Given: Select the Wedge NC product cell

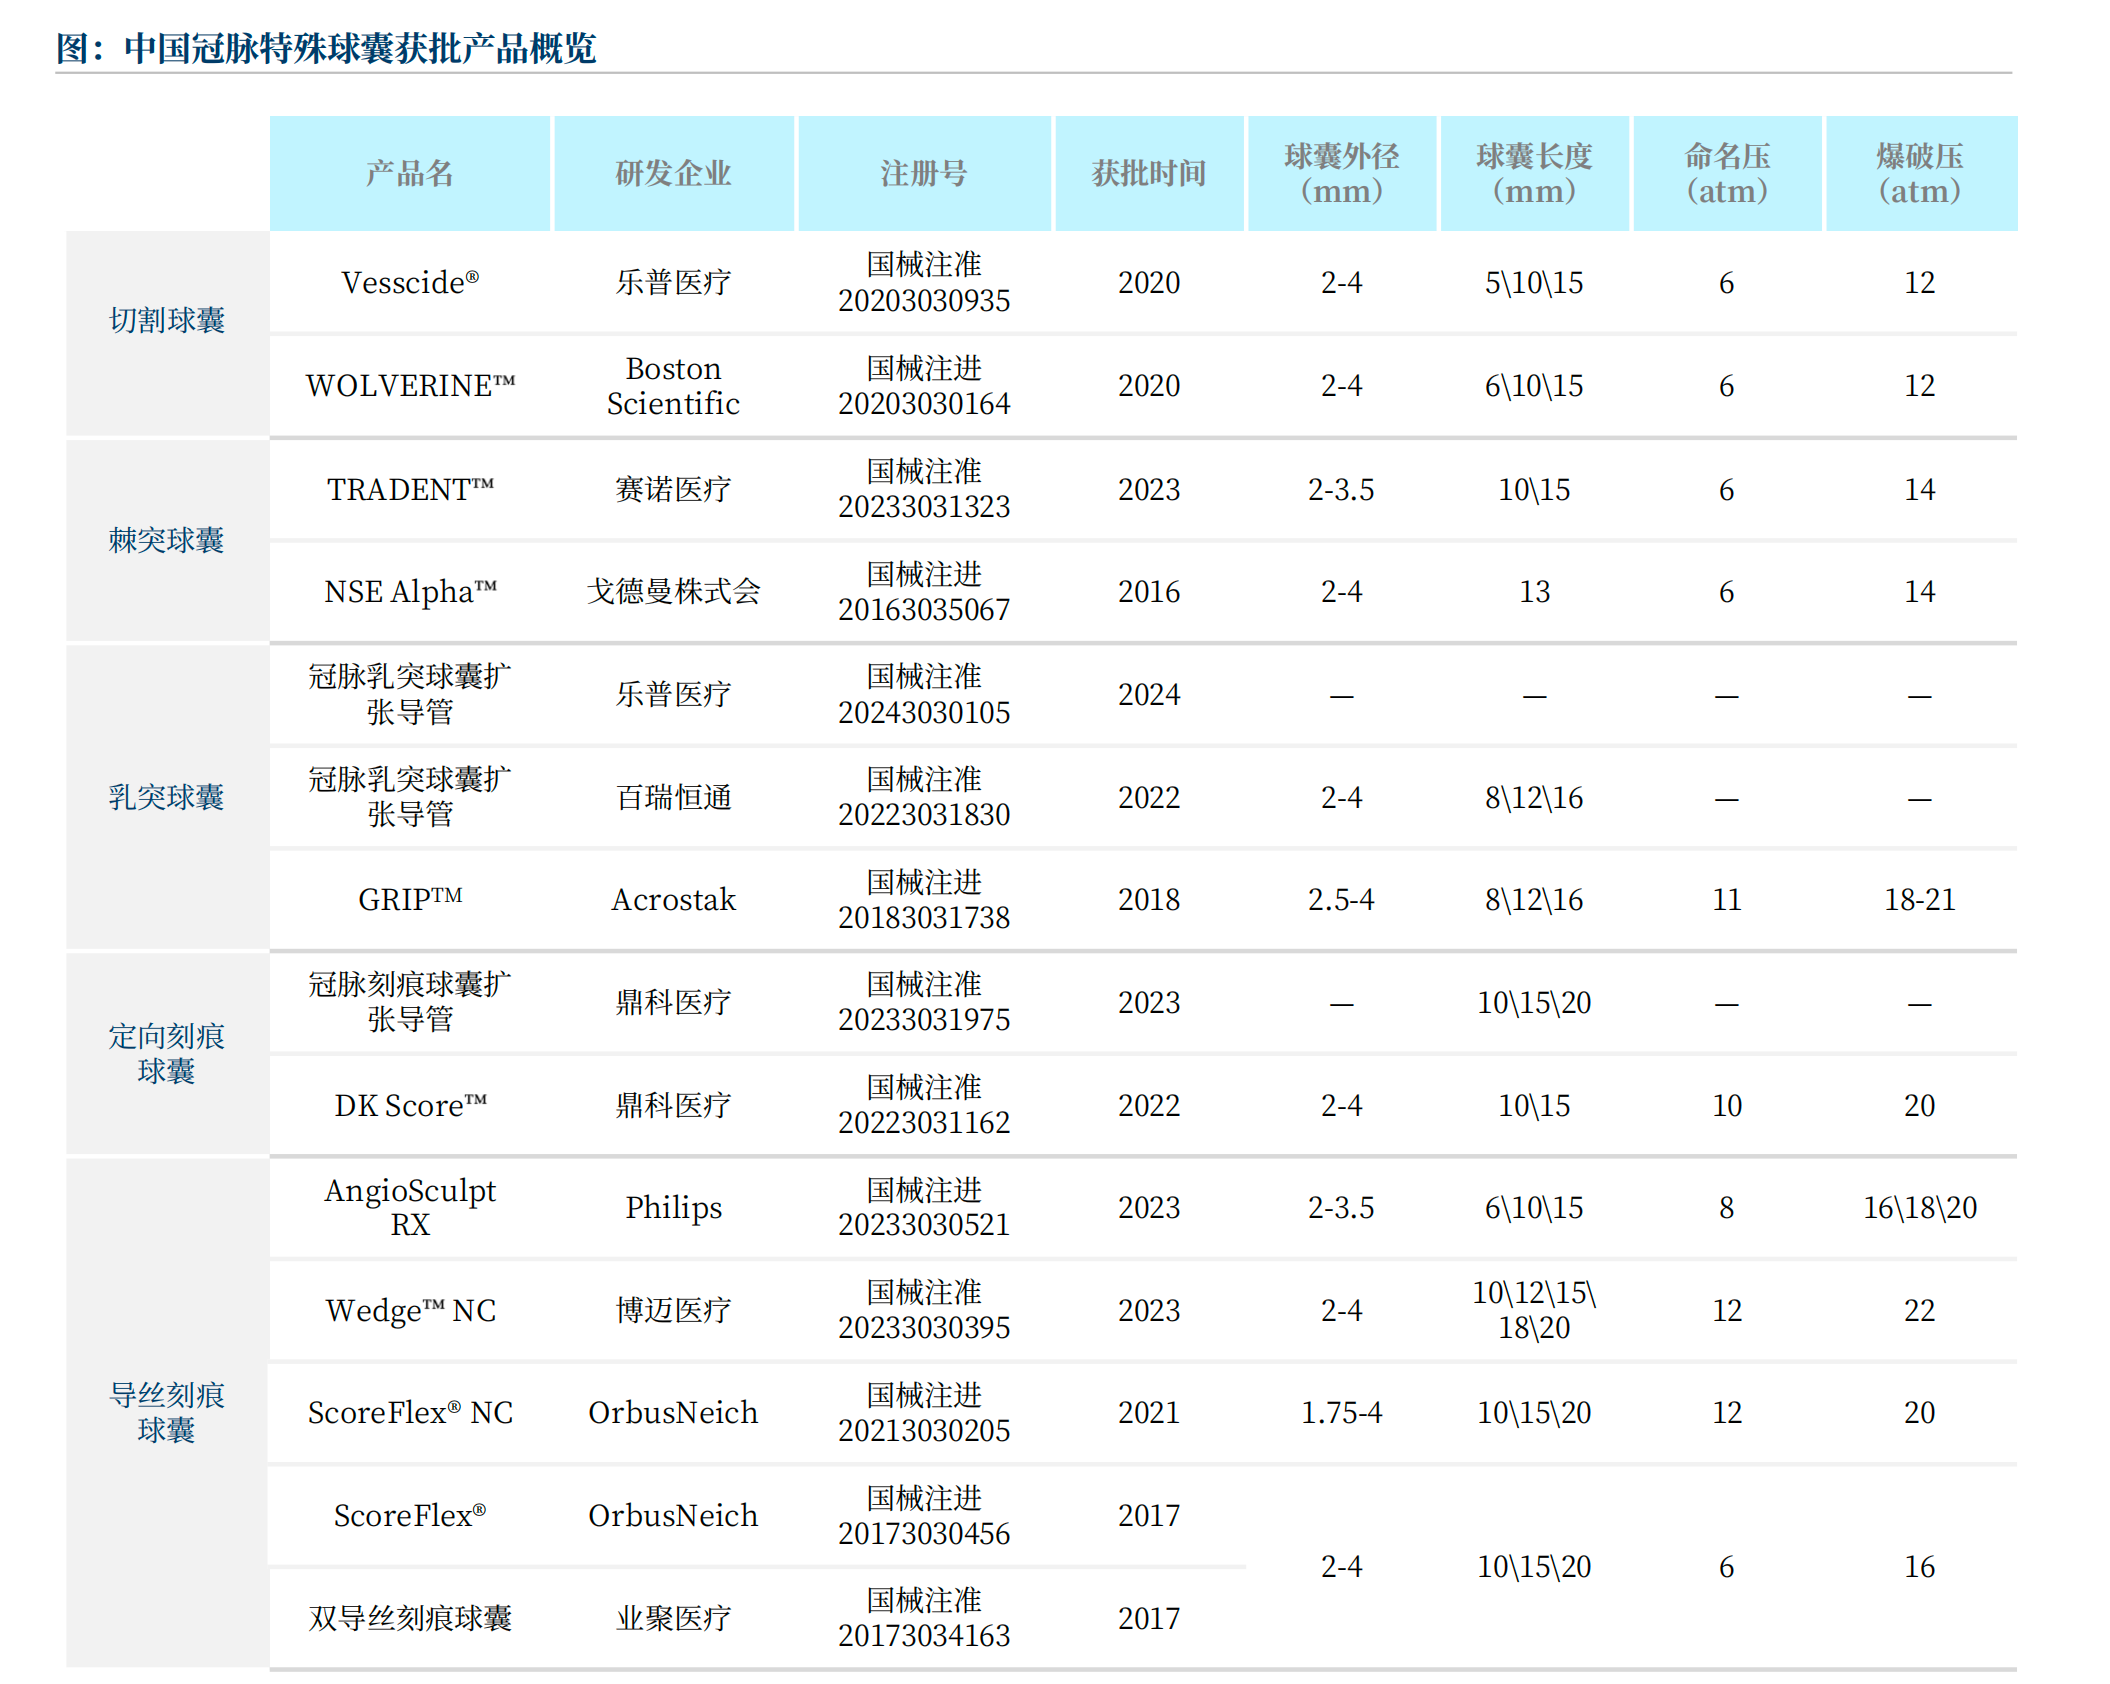Looking at the screenshot, I should pyautogui.click(x=409, y=1310).
